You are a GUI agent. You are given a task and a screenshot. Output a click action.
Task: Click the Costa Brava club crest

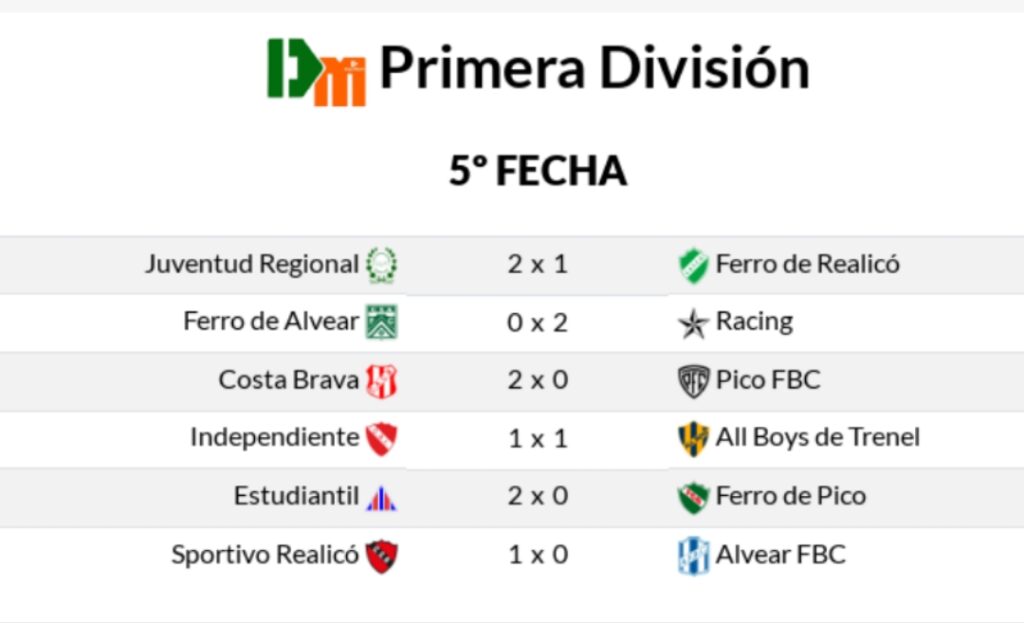(381, 381)
